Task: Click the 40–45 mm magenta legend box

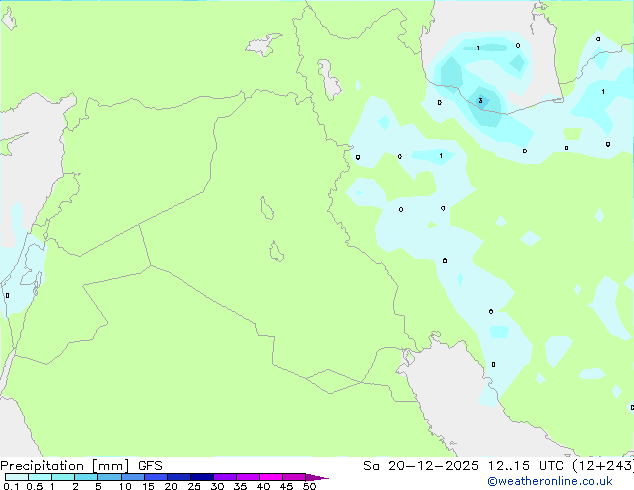Action: click(x=271, y=477)
